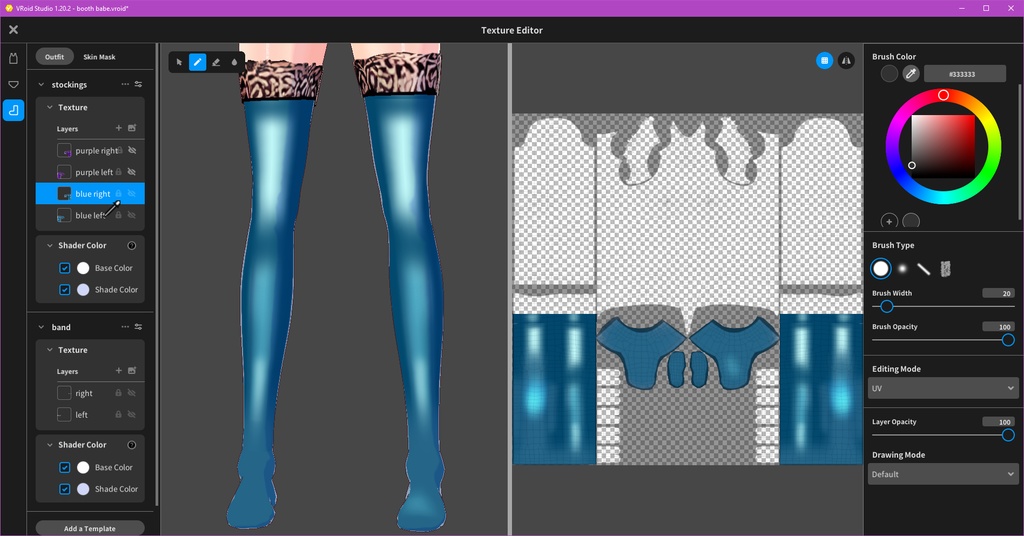Screen dimensions: 1024x536
Task: Uncheck stockings Shade Color checkbox
Action: [x=65, y=289]
